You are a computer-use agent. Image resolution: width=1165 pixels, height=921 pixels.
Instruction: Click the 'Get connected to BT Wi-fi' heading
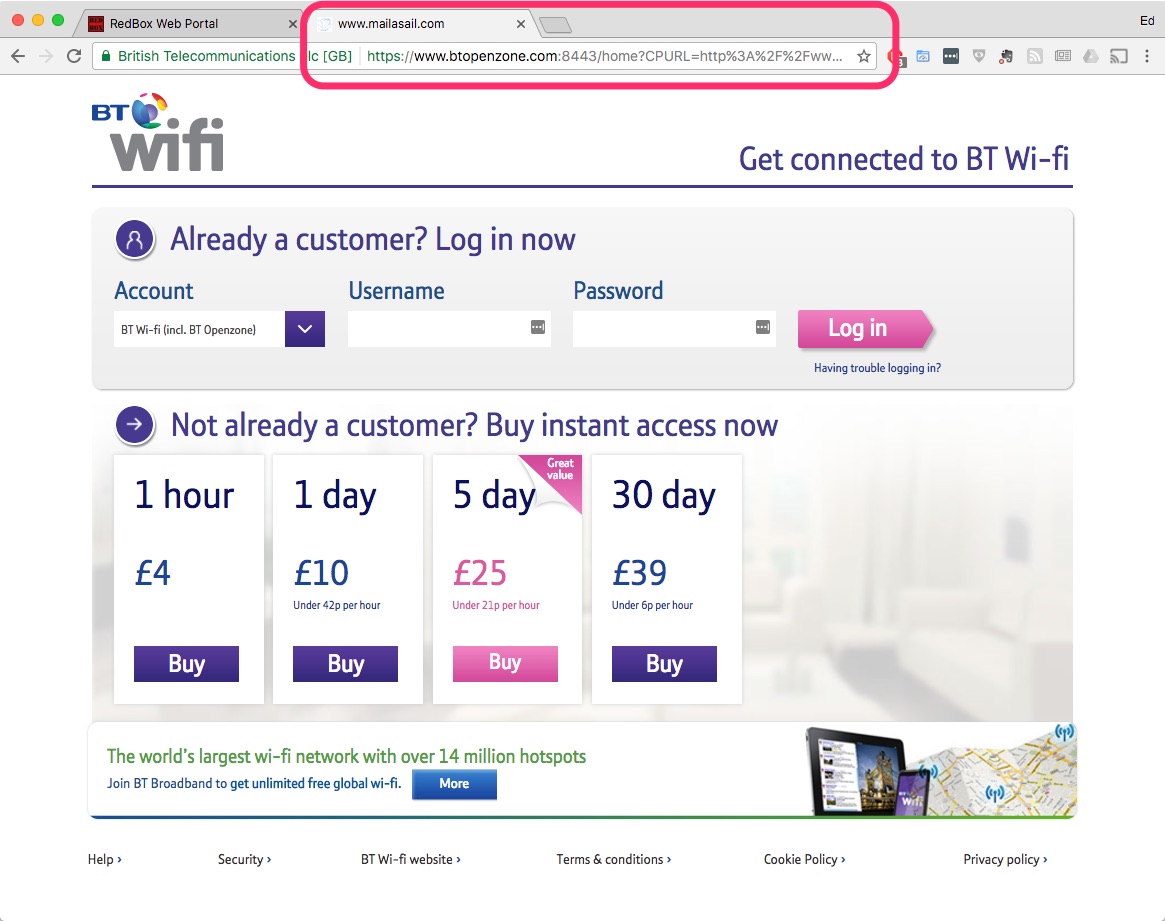point(903,159)
